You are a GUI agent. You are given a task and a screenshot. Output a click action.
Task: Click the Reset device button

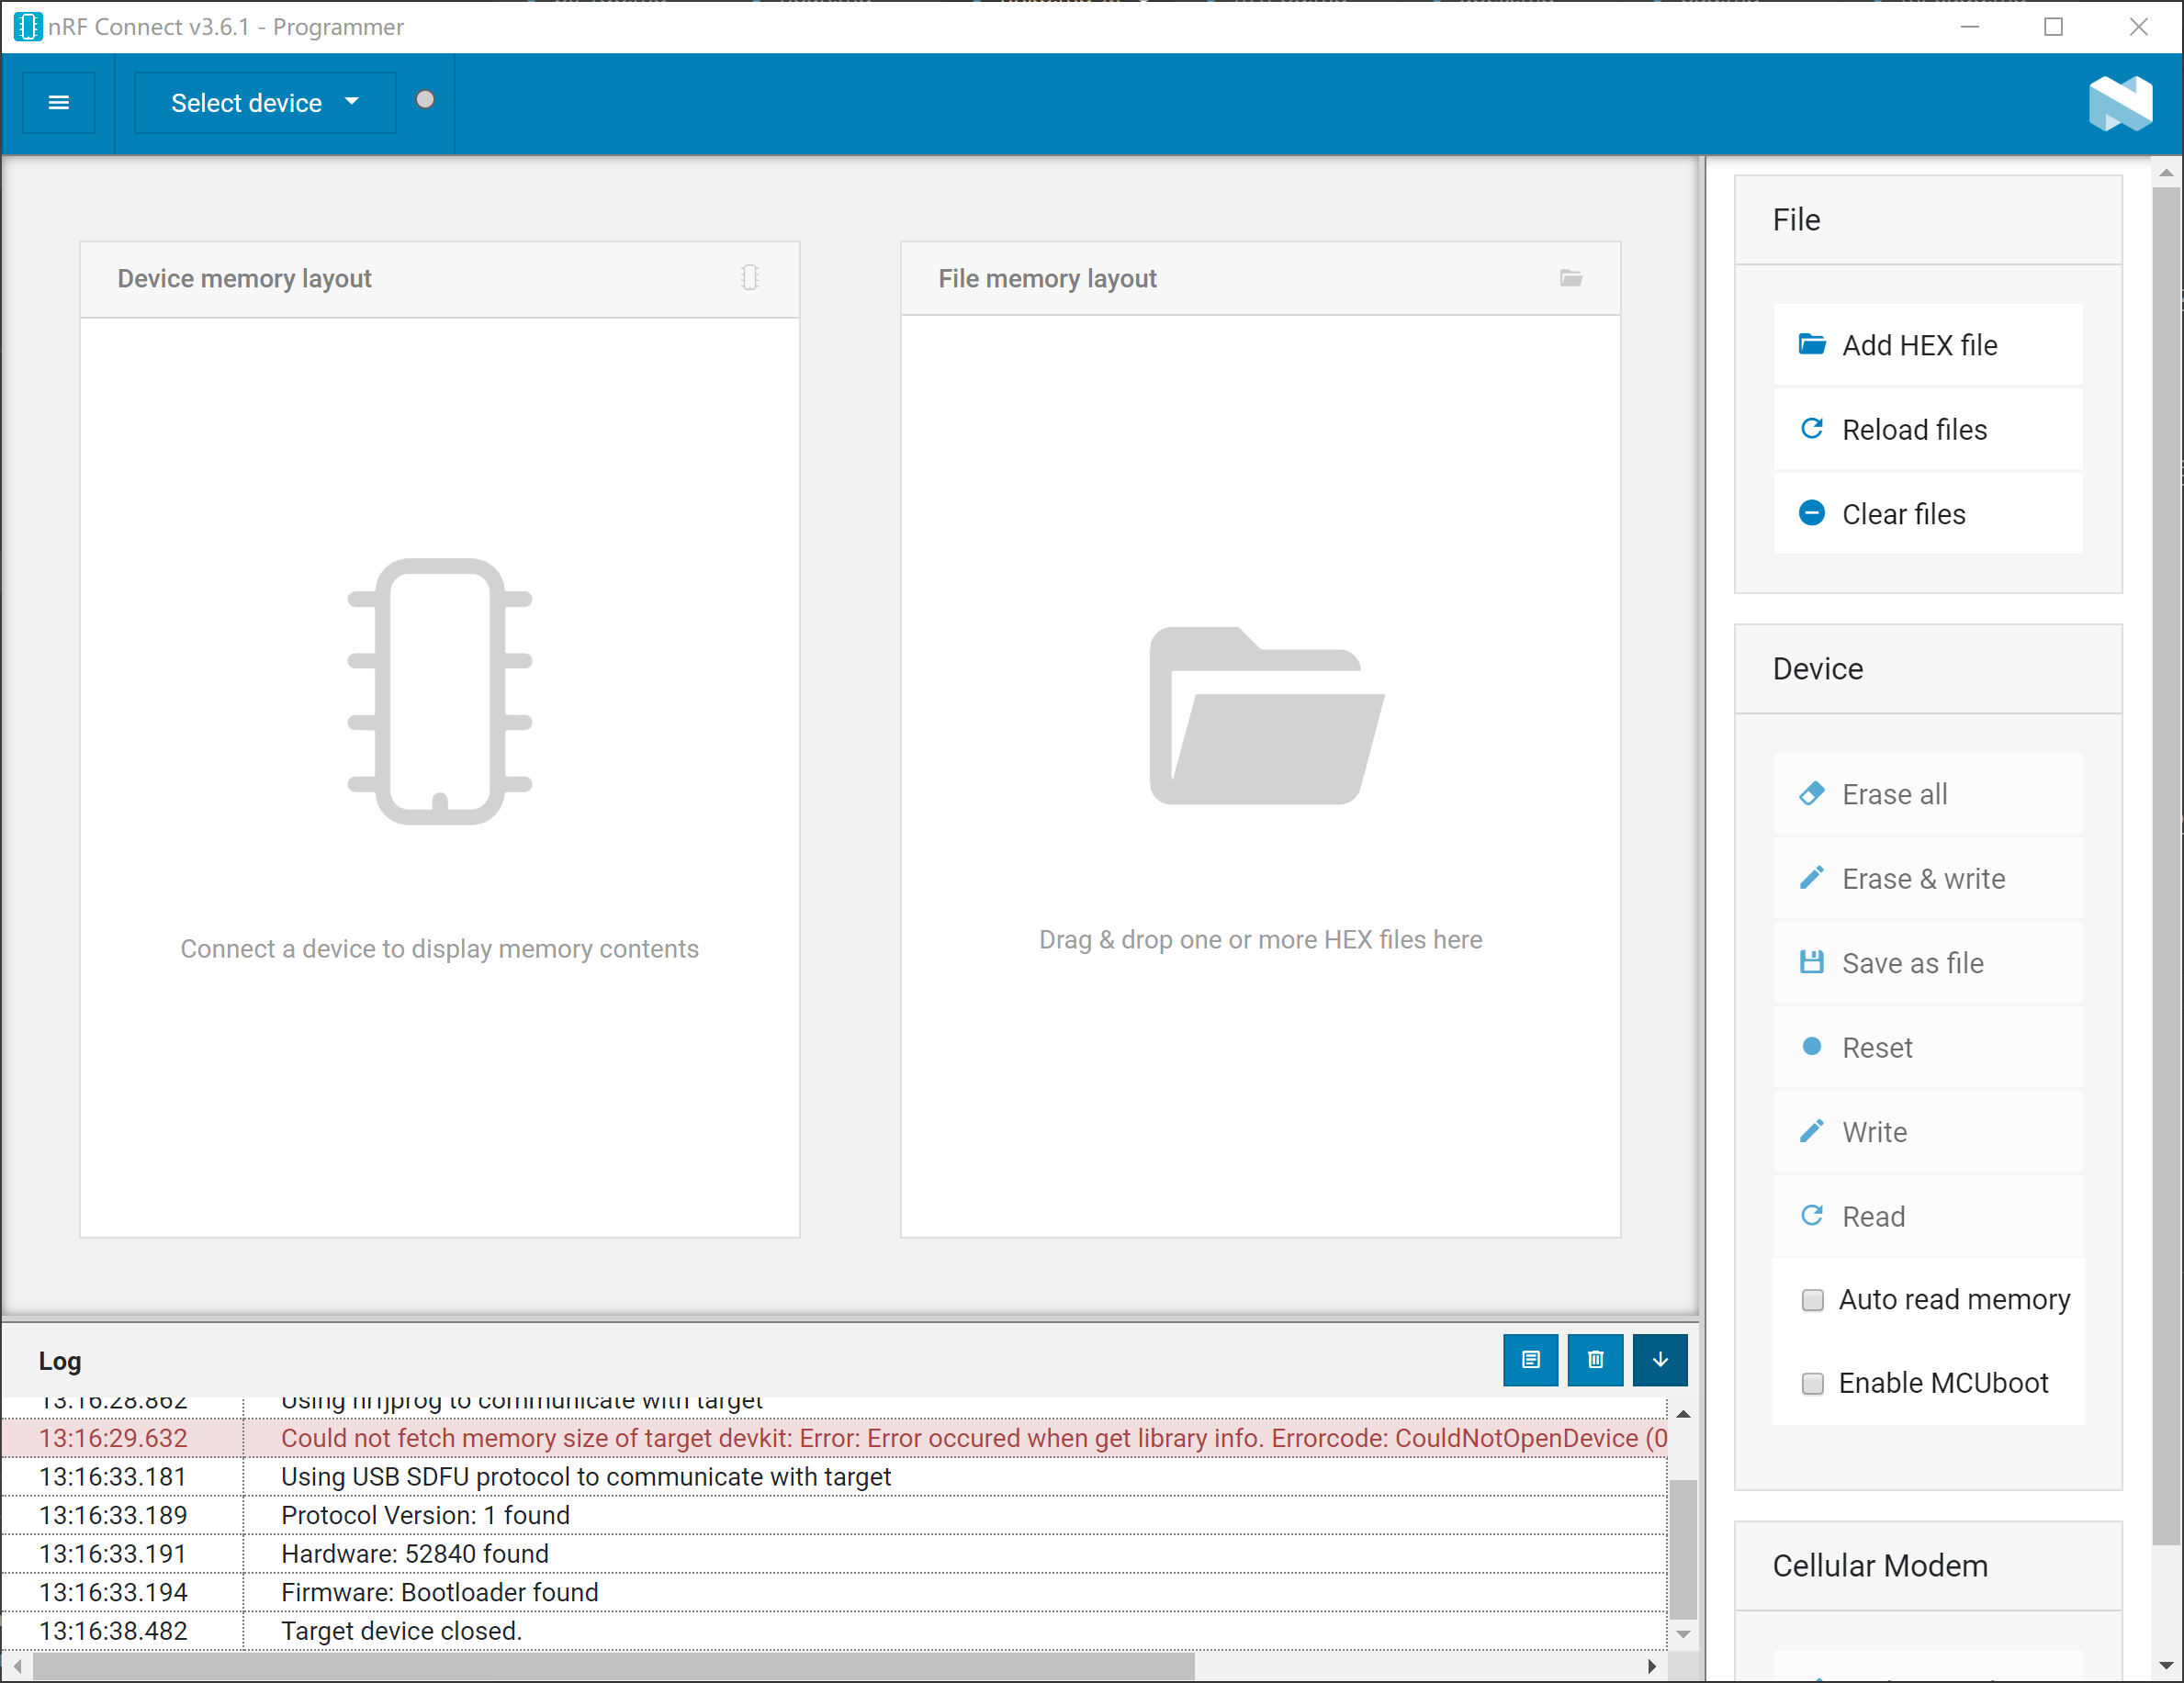tap(1928, 1047)
